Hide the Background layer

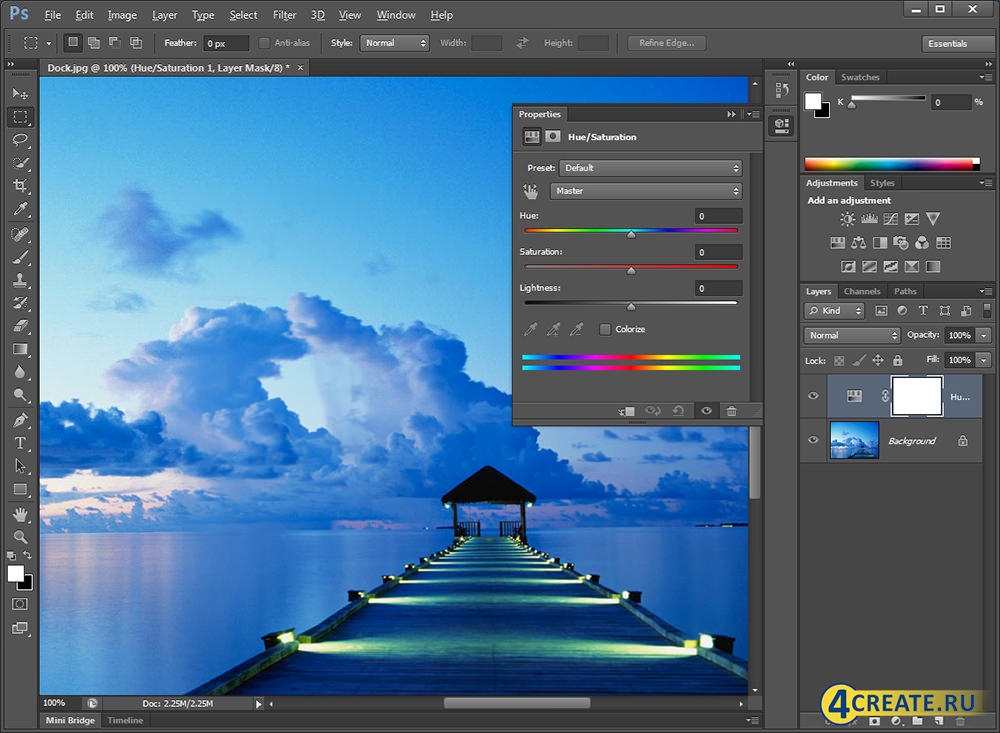[813, 440]
